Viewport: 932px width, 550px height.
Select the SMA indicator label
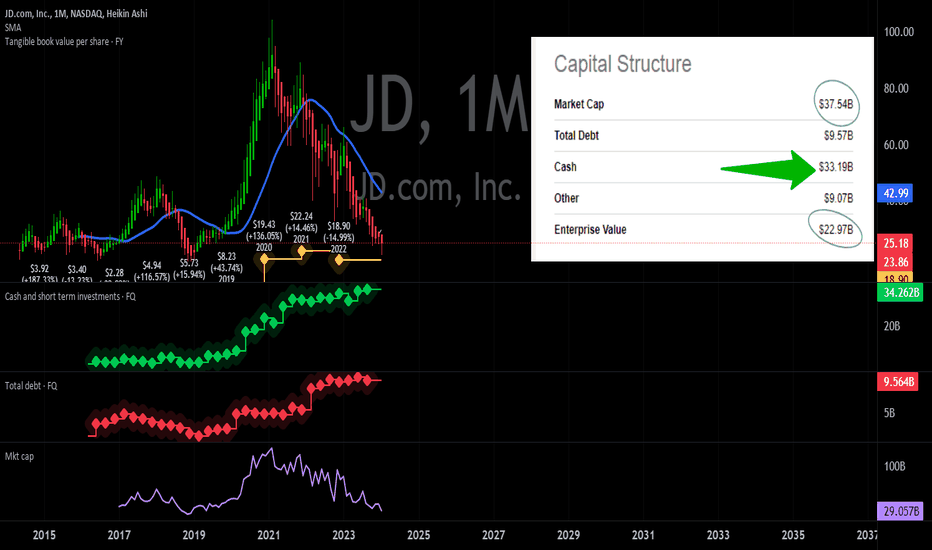coord(13,27)
